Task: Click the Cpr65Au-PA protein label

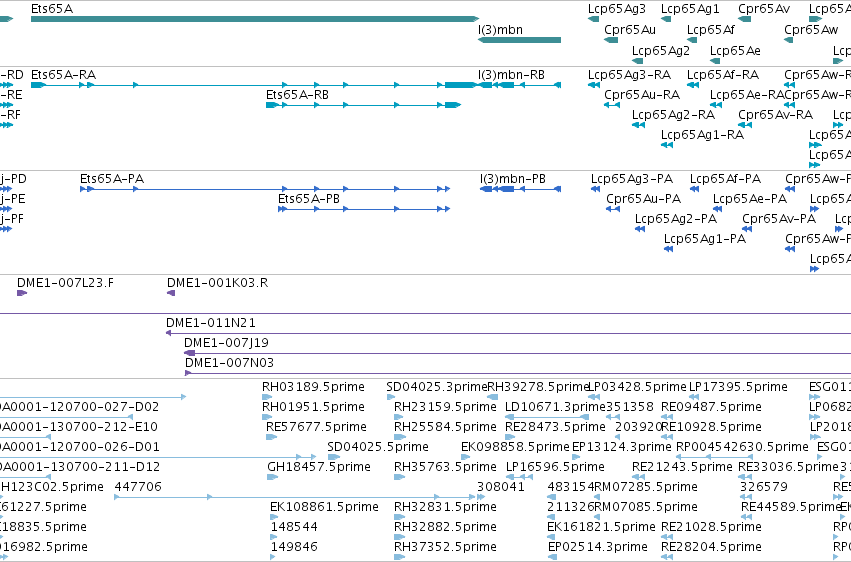Action: tap(644, 199)
